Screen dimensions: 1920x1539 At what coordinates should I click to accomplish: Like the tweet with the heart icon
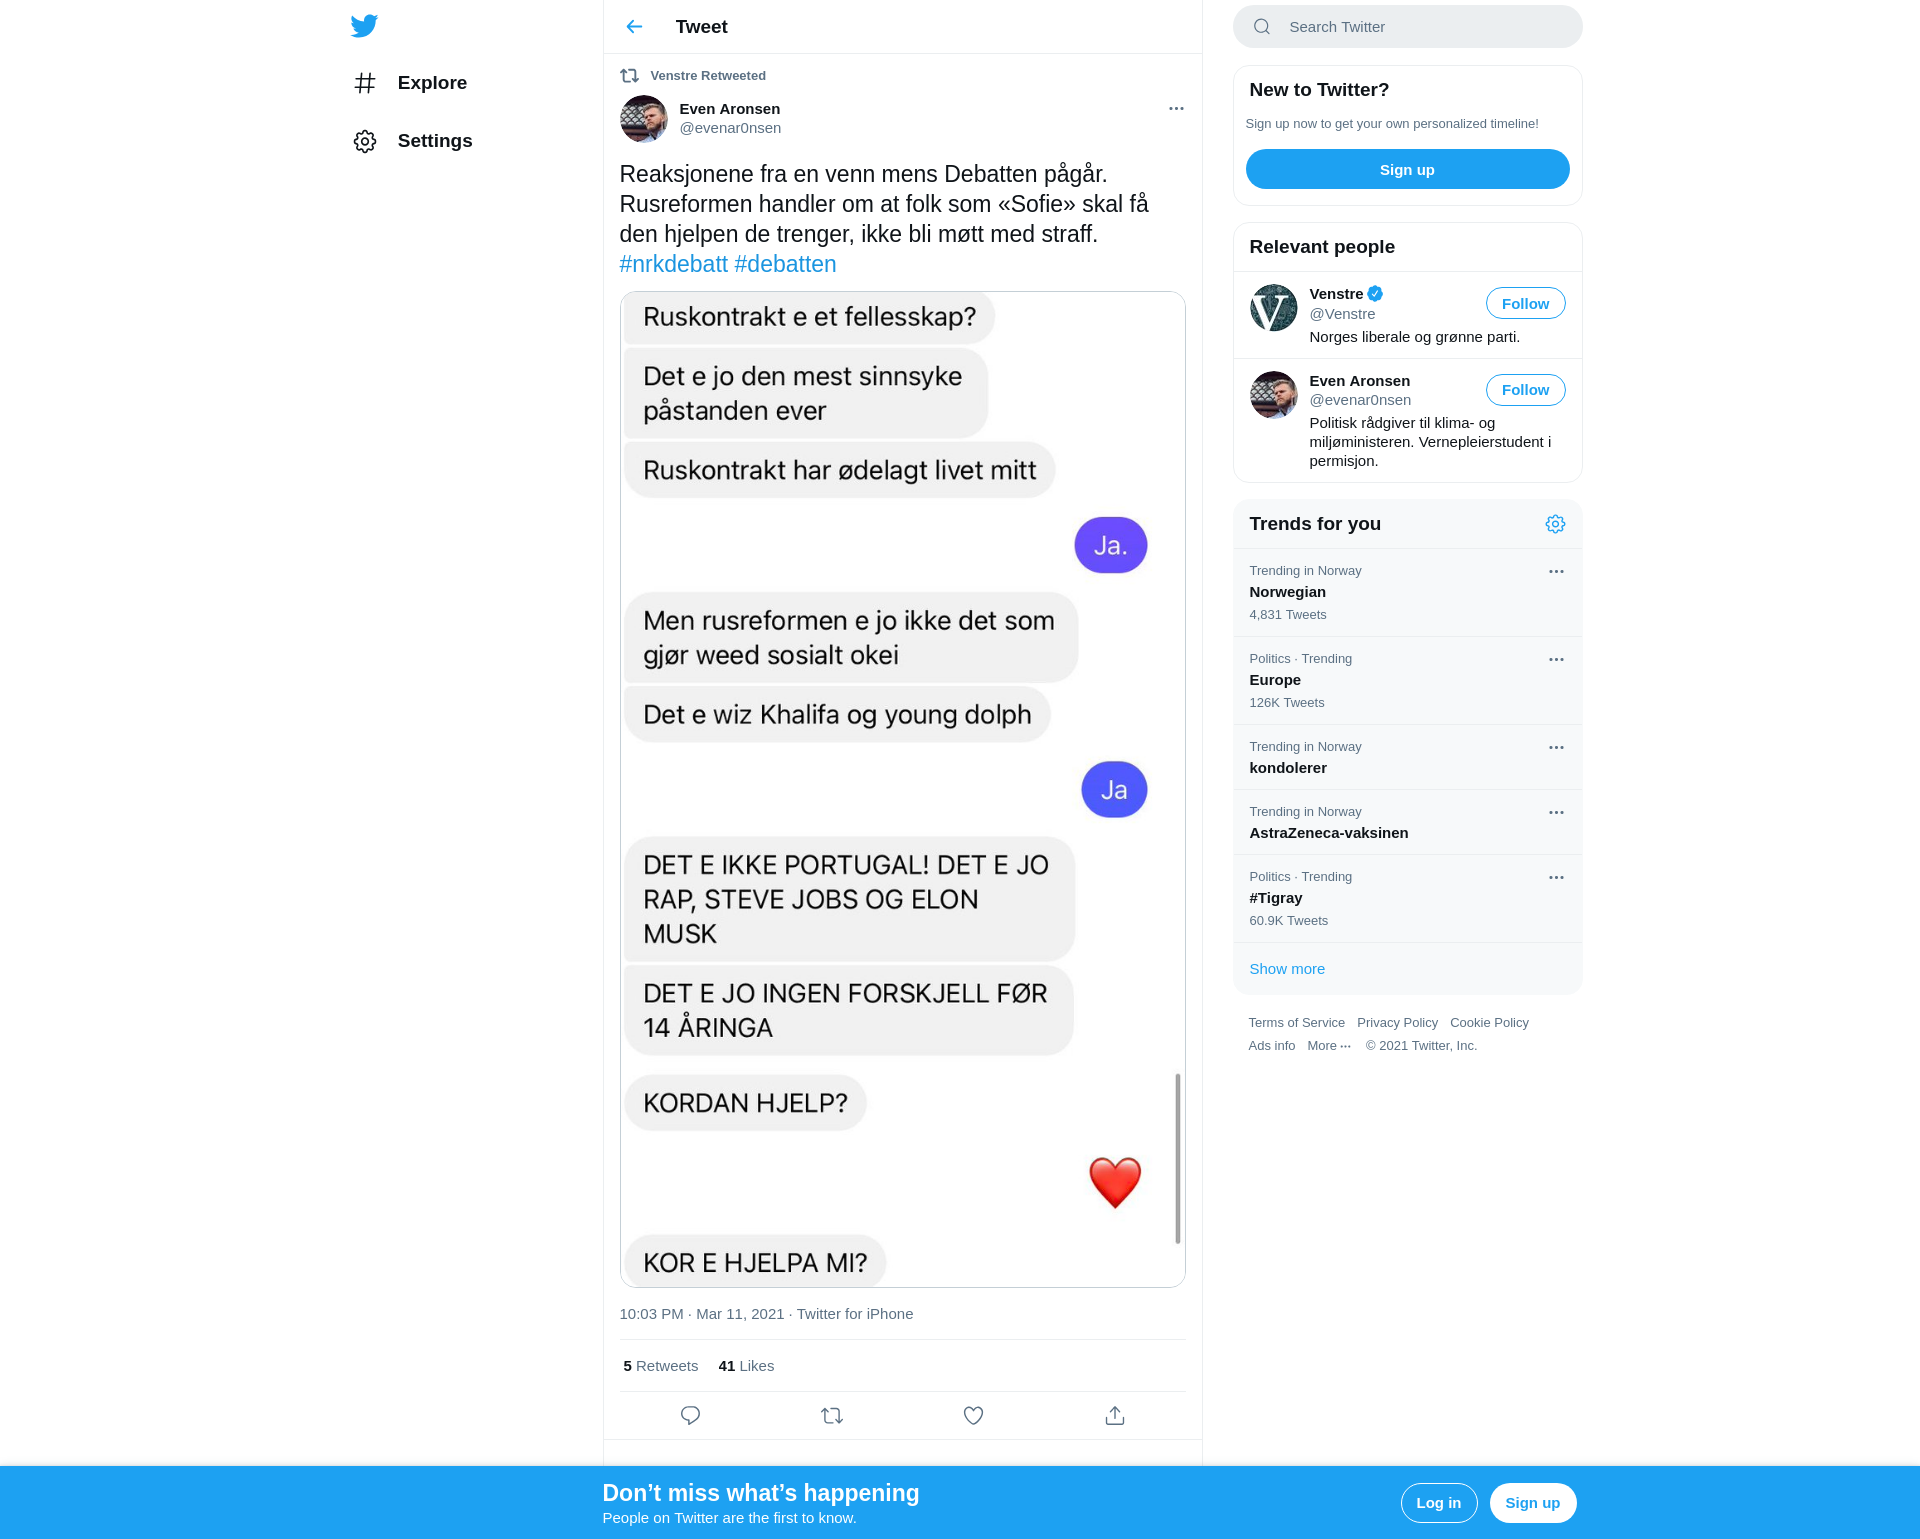973,1415
